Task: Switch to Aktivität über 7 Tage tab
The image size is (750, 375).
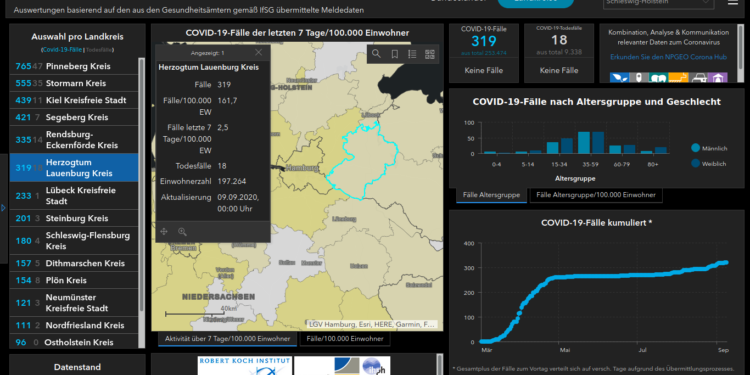Action: point(227,339)
